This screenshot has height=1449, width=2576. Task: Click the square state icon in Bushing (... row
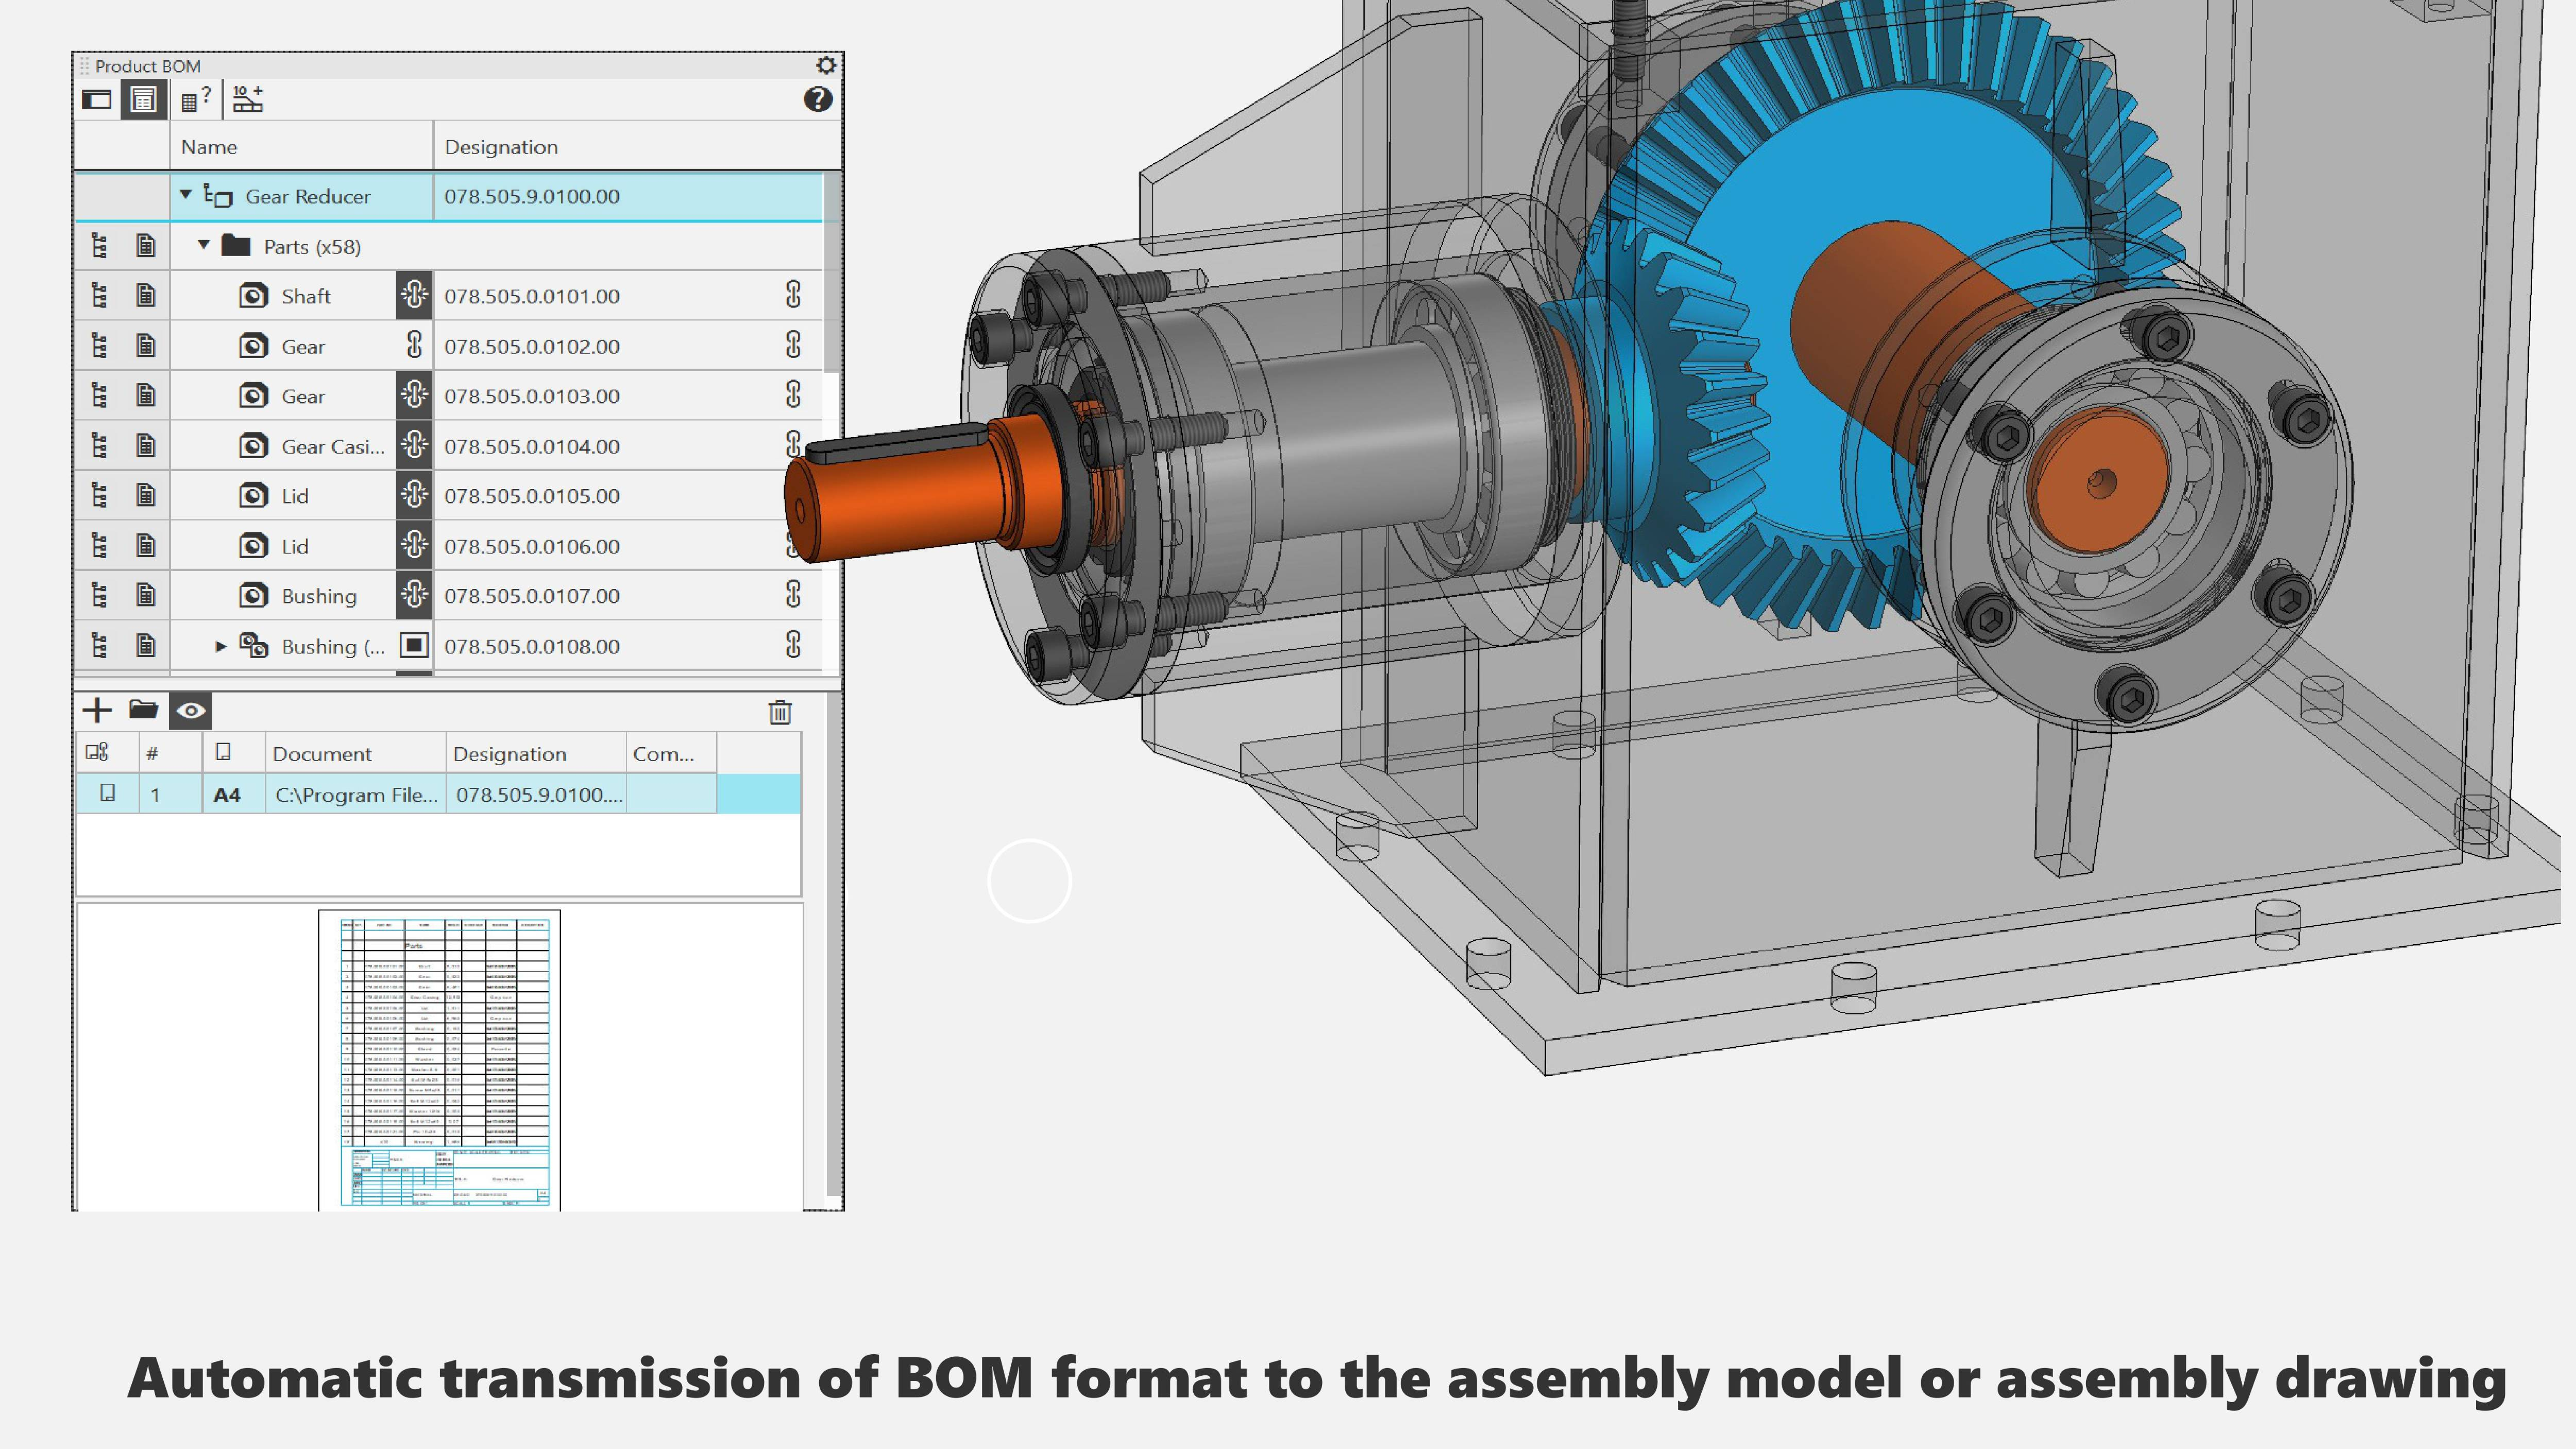pyautogui.click(x=414, y=645)
